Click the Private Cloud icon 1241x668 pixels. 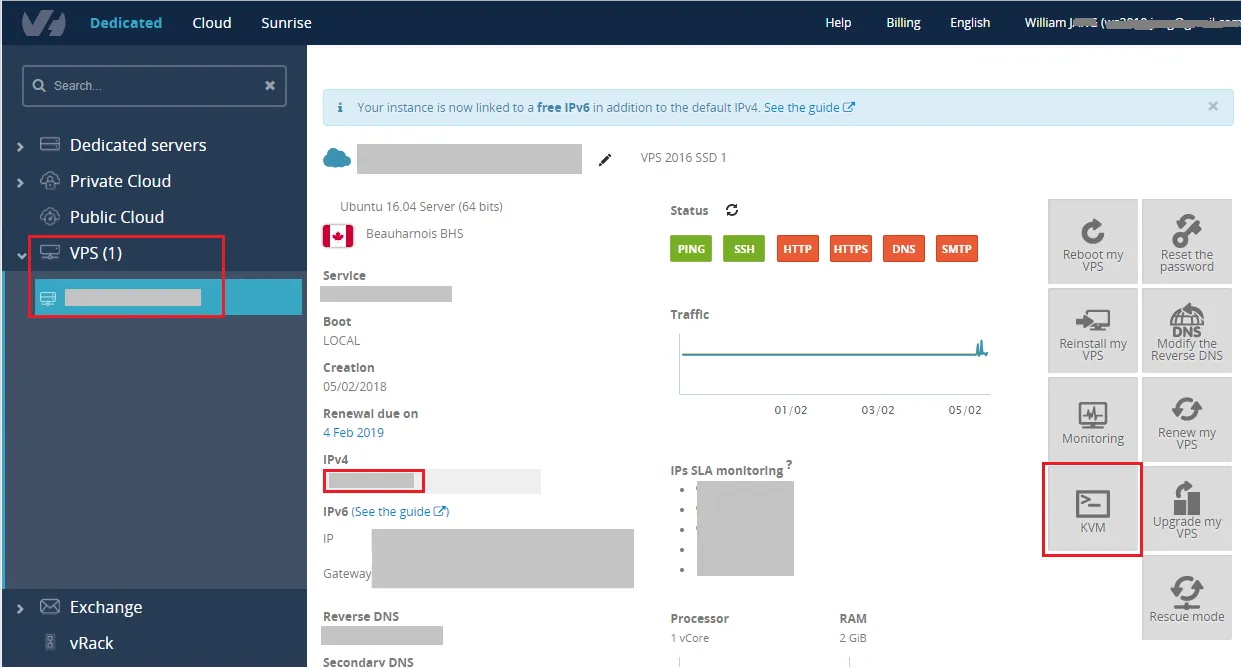point(50,181)
